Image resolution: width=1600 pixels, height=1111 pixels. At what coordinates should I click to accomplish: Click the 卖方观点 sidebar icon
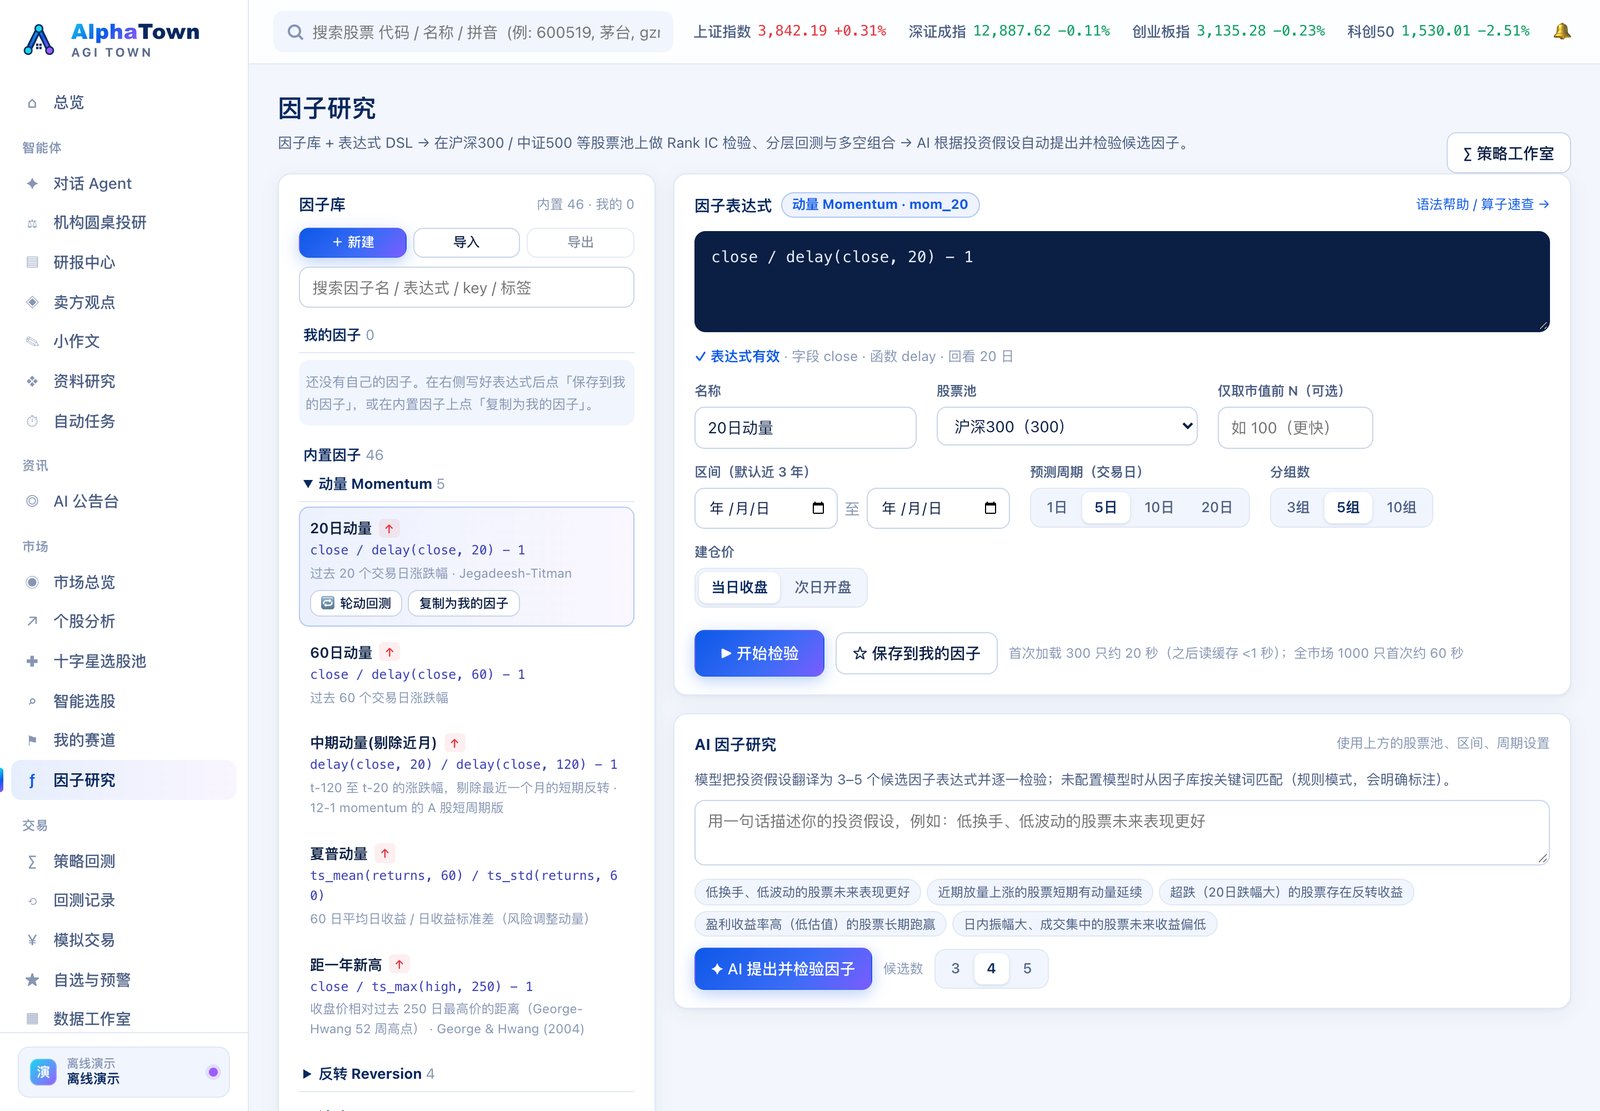(32, 302)
